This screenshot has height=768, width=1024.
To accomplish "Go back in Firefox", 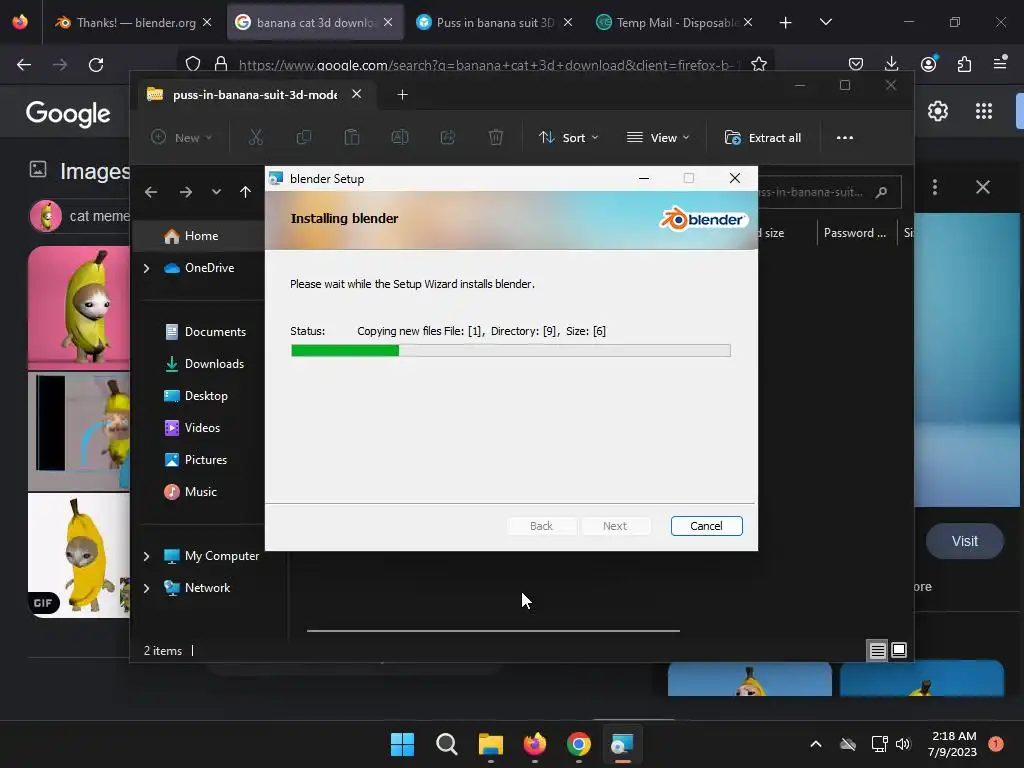I will pyautogui.click(x=24, y=65).
